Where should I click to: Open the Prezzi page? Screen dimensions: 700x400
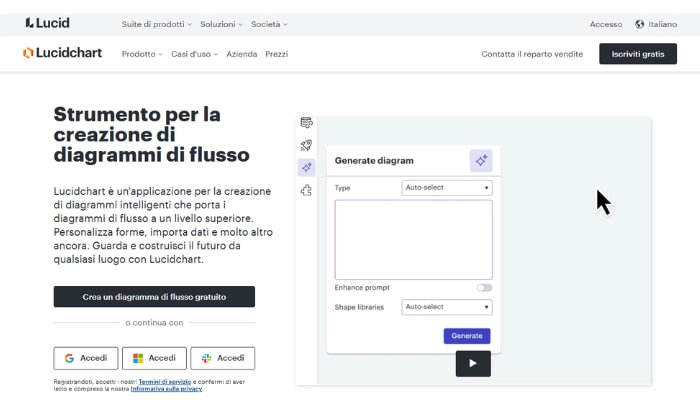pyautogui.click(x=276, y=54)
